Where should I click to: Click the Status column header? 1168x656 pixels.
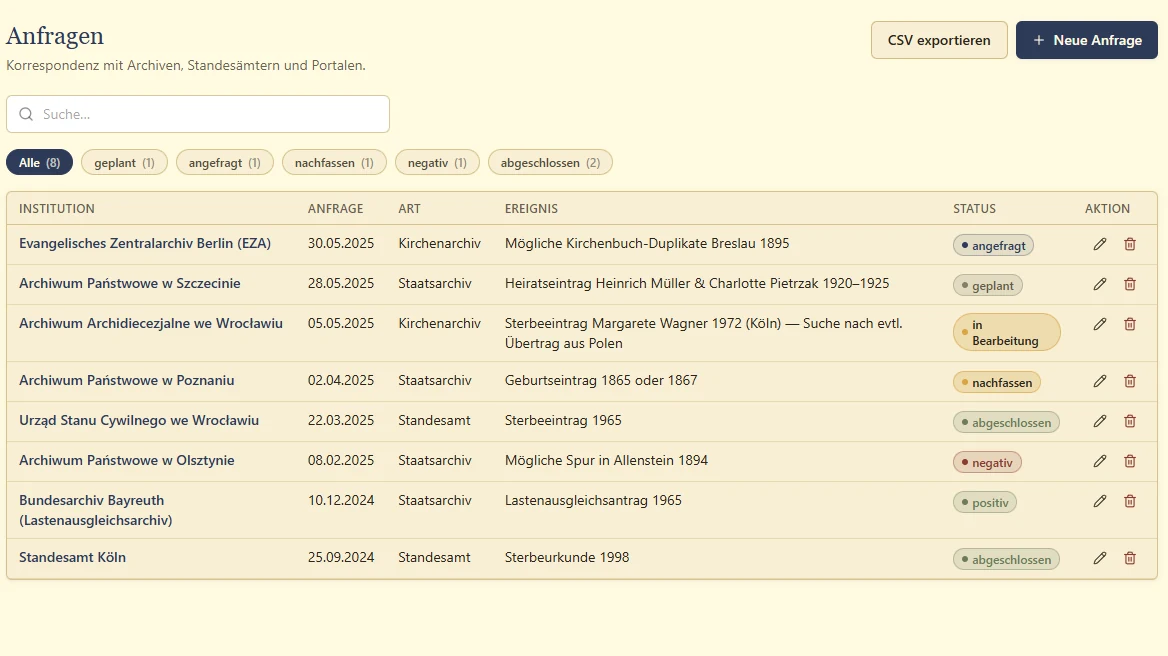pyautogui.click(x=974, y=208)
